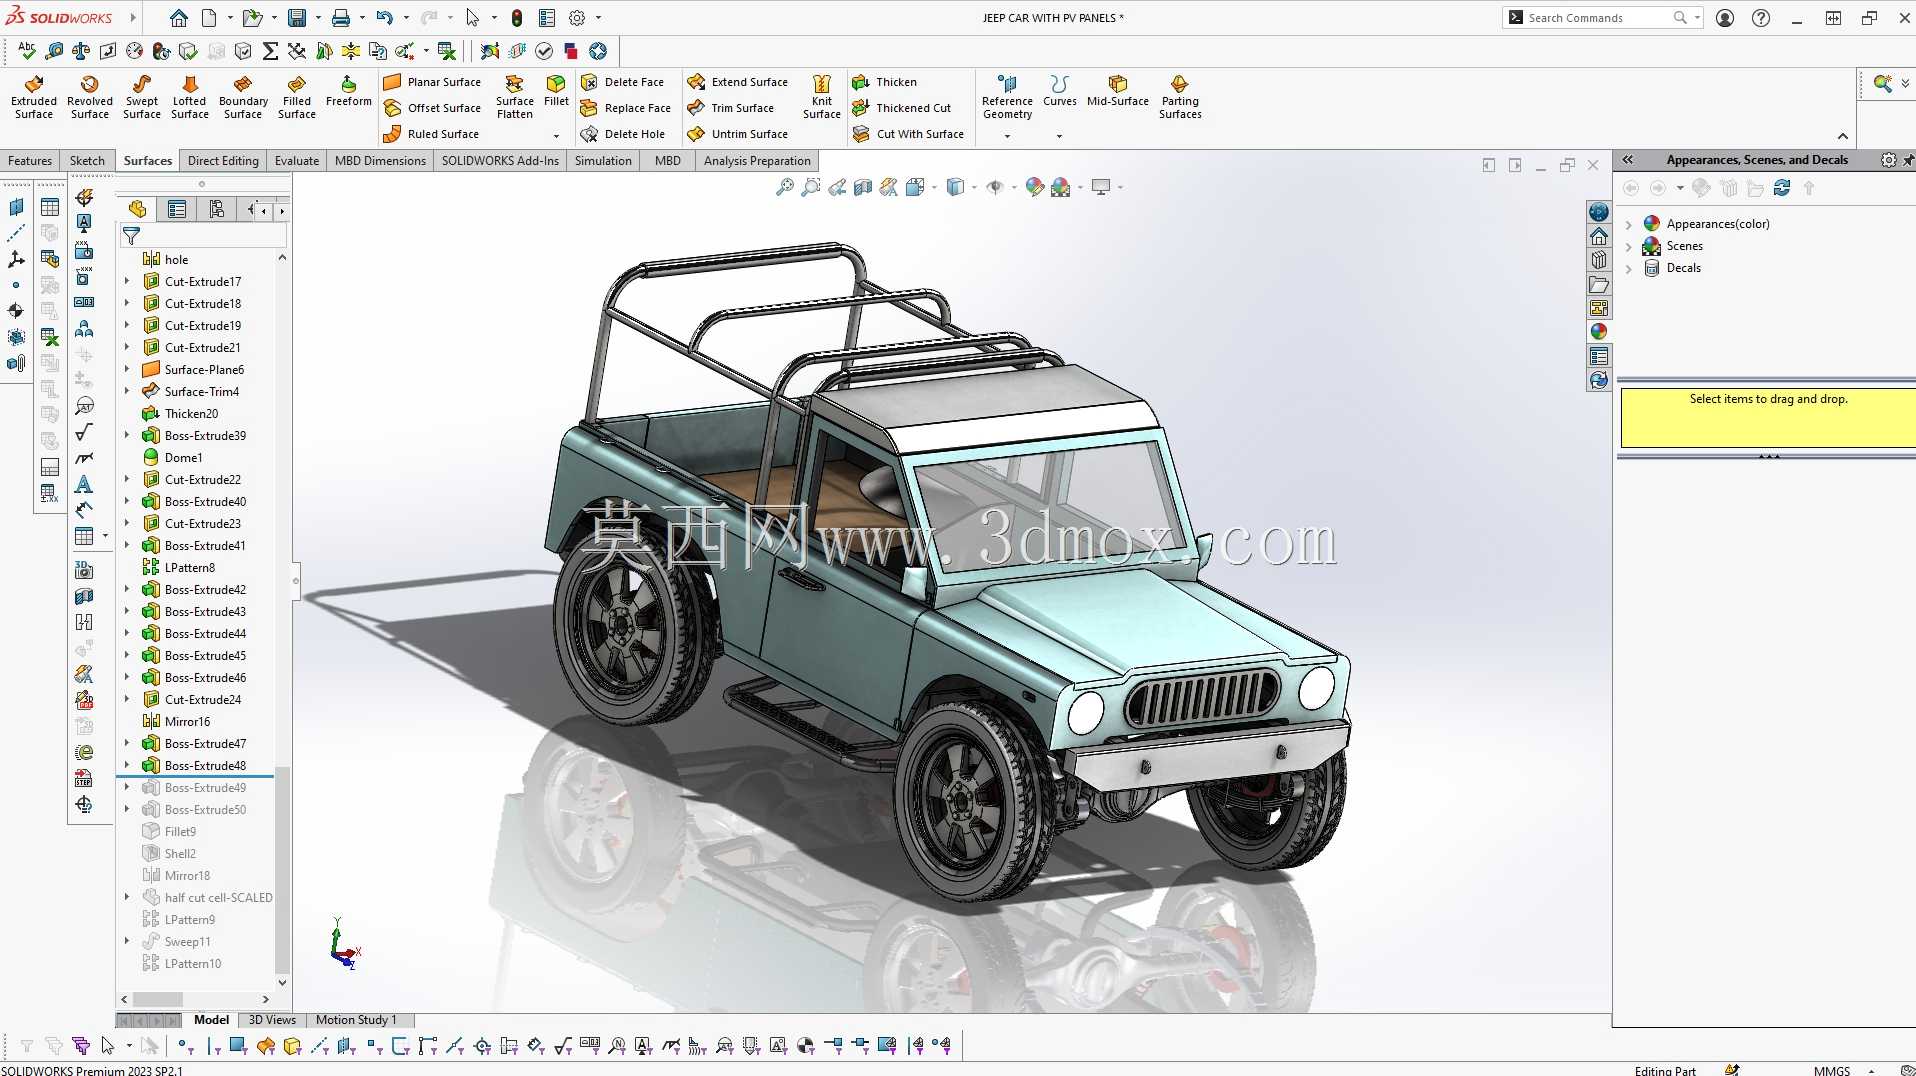Open the Surface Flatten tool
This screenshot has width=1916, height=1076.
(515, 97)
